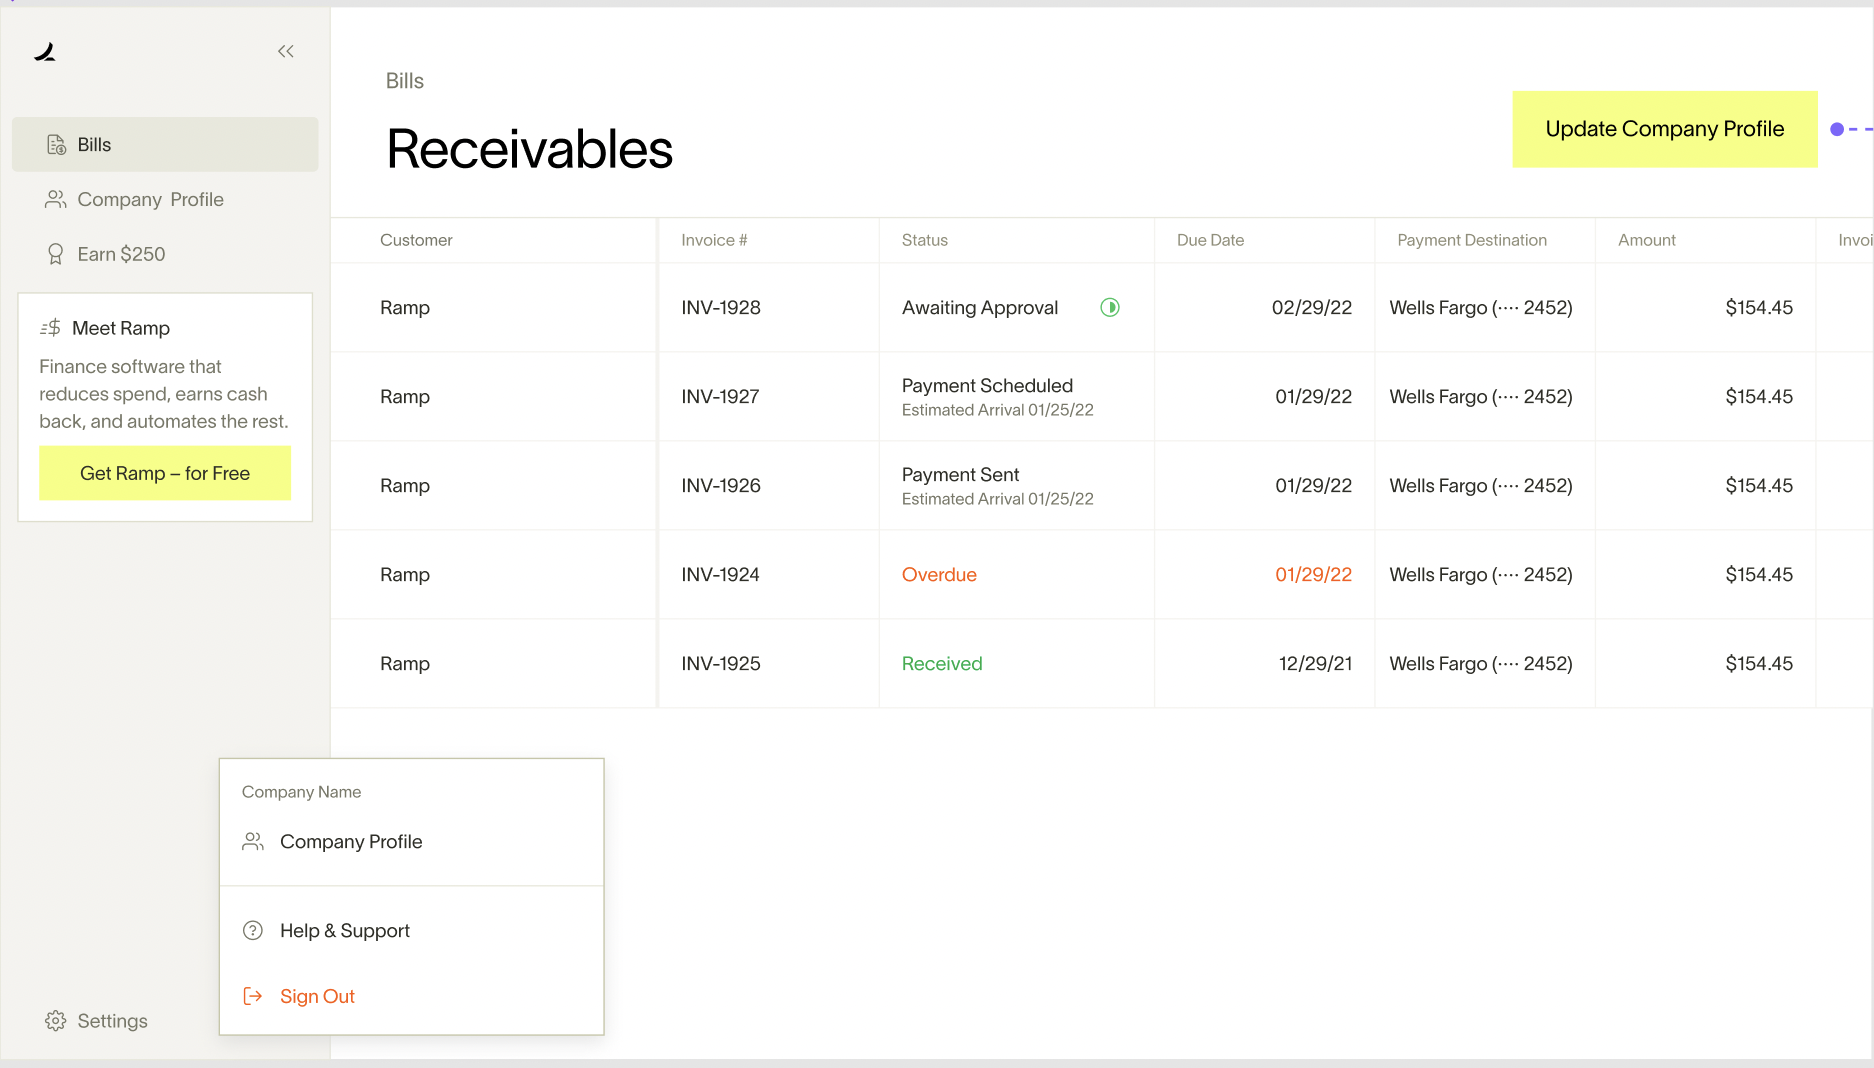This screenshot has height=1068, width=1874.
Task: Toggle the Received status on INV-1925
Action: point(941,663)
